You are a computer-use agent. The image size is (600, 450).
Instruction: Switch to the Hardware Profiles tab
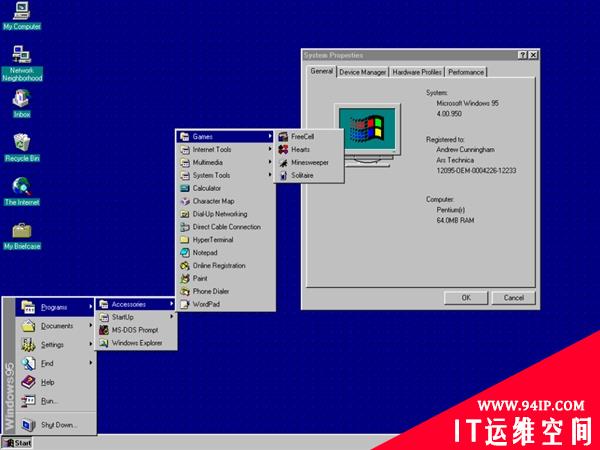pos(417,72)
